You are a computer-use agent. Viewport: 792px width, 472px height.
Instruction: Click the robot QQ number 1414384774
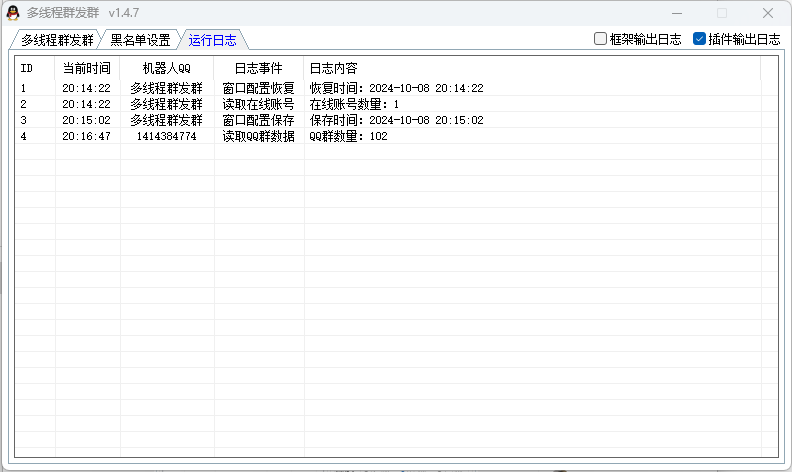[166, 136]
